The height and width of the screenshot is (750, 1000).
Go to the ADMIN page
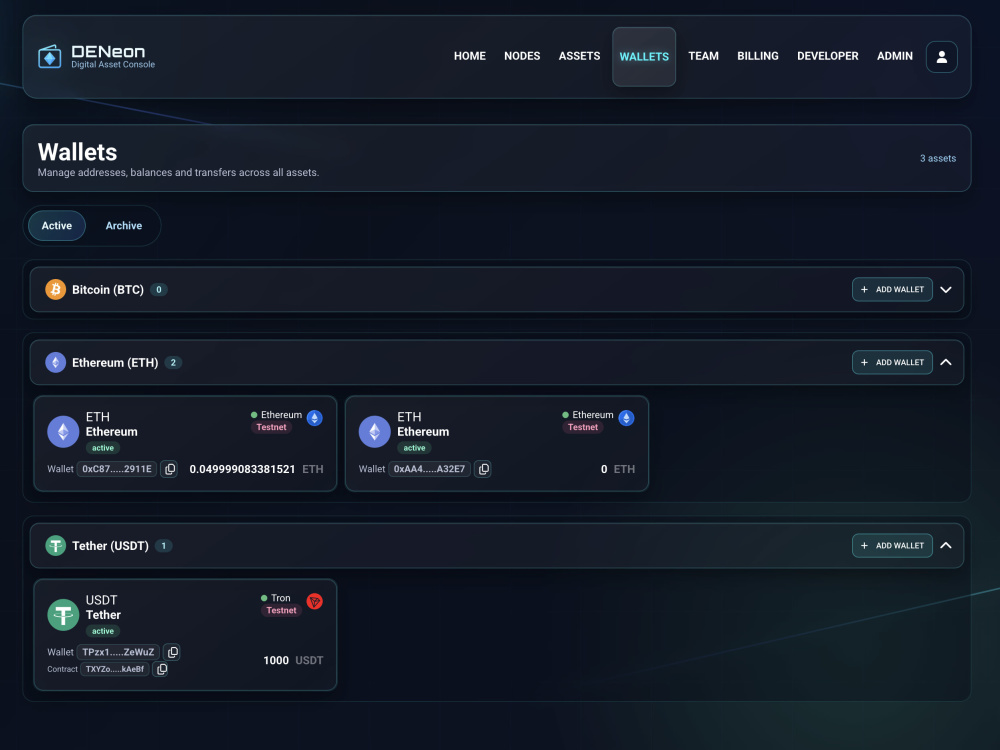895,56
